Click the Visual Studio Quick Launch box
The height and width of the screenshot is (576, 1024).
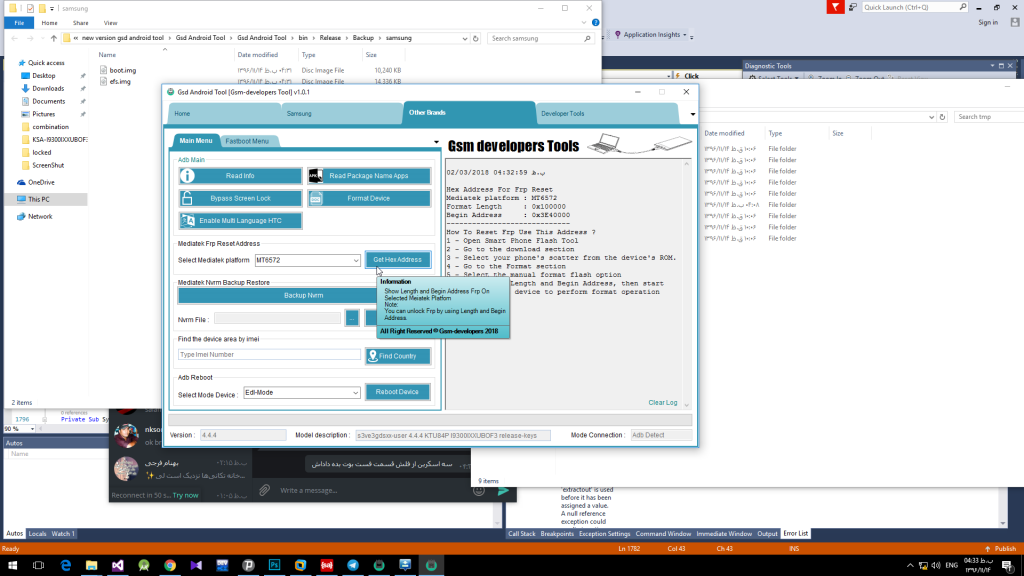coord(914,7)
